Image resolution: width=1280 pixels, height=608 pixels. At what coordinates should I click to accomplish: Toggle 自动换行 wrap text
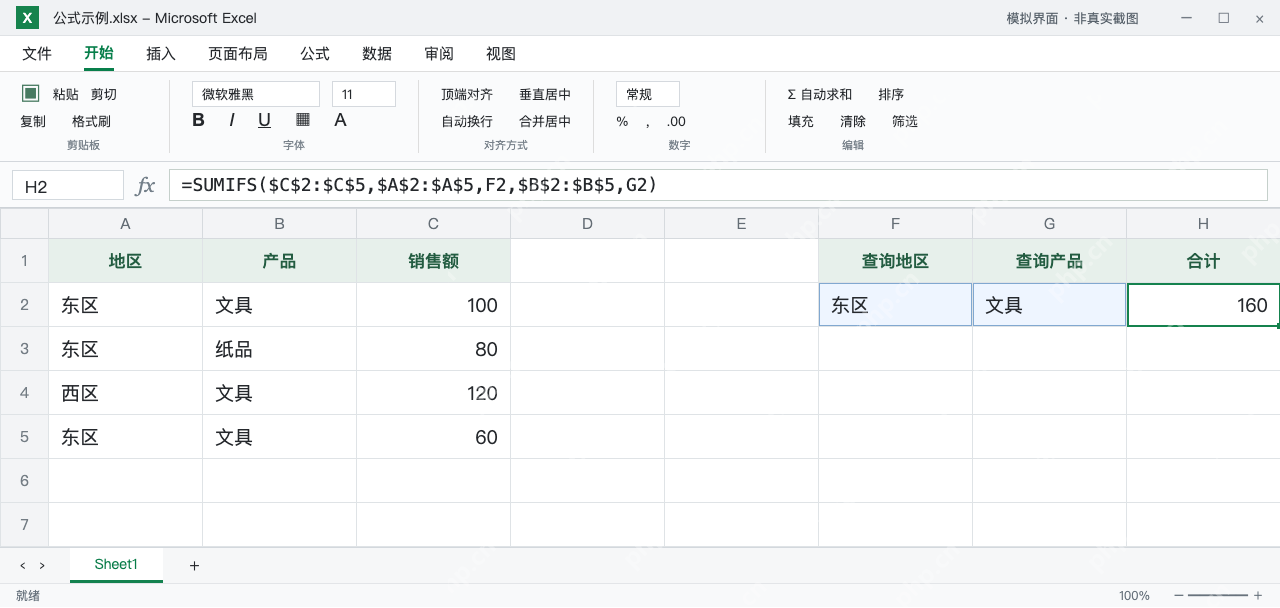tap(467, 121)
